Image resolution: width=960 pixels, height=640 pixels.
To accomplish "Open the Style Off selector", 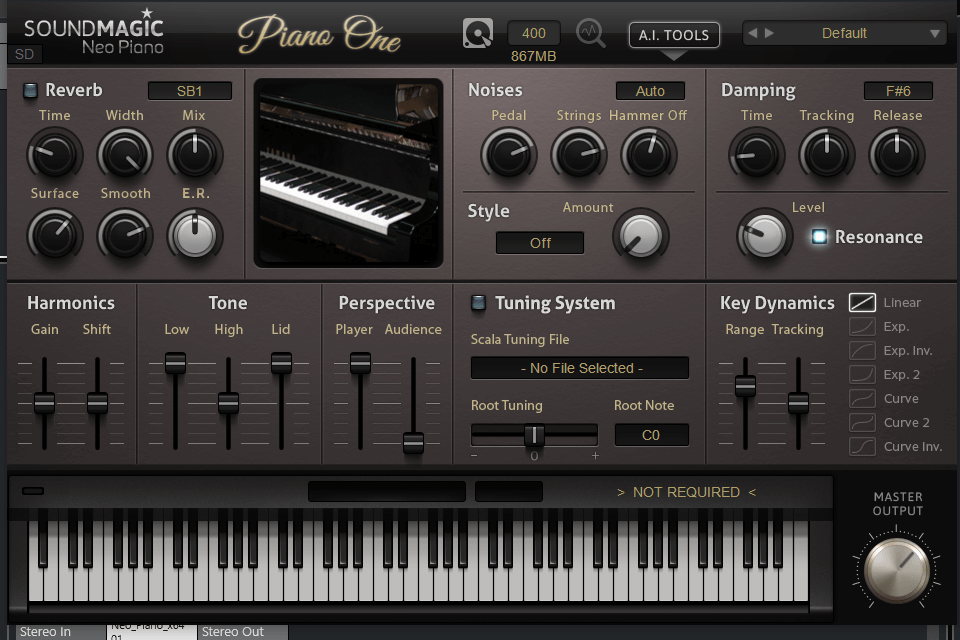I will tap(540, 243).
